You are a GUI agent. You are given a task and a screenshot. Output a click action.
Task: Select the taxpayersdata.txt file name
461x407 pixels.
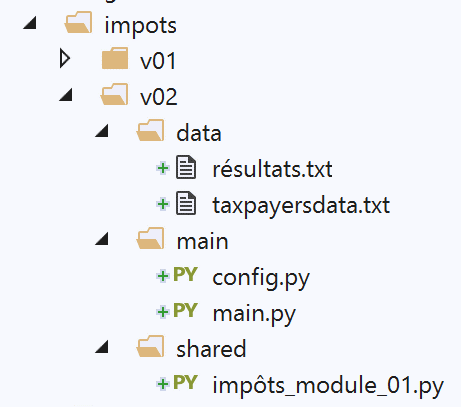coord(301,206)
